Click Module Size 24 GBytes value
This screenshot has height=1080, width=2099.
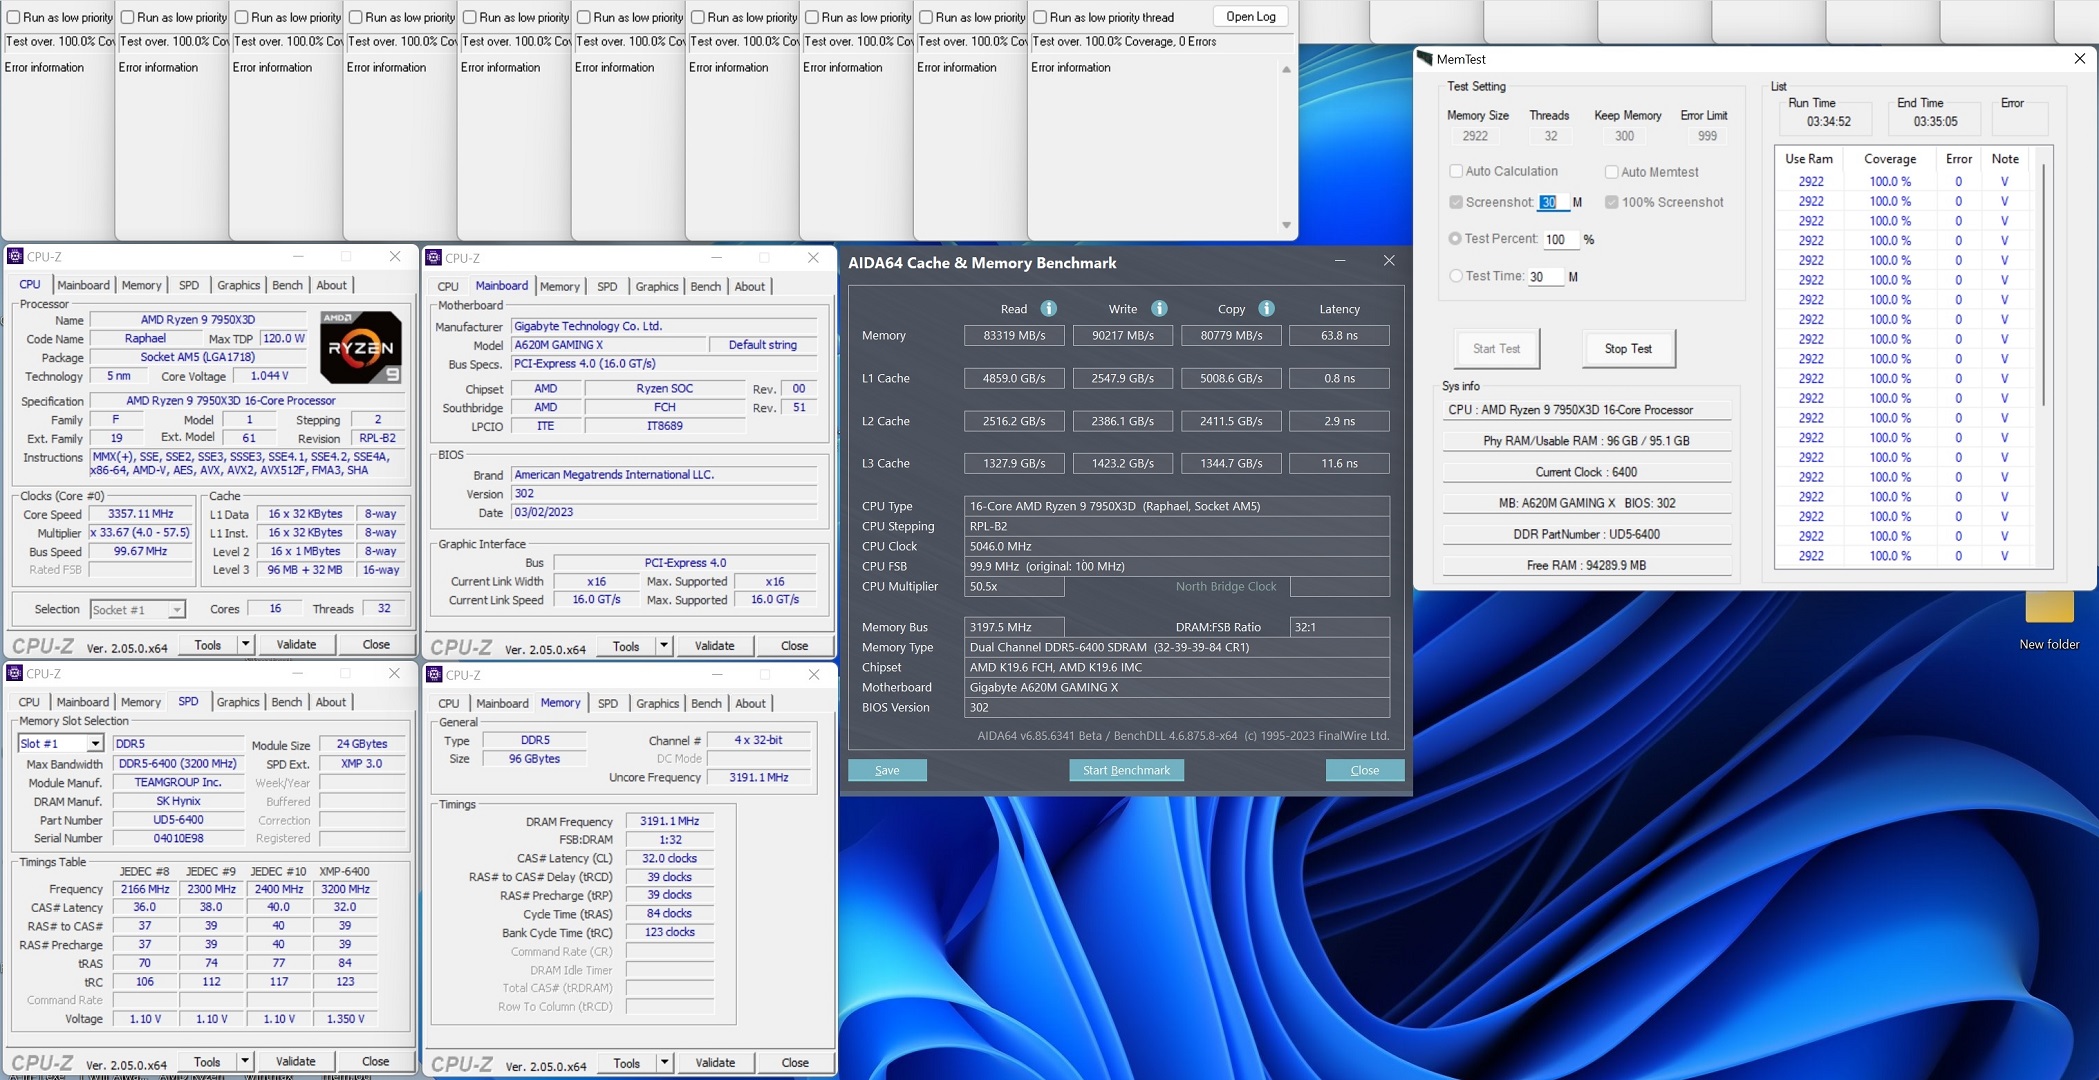pyautogui.click(x=362, y=744)
